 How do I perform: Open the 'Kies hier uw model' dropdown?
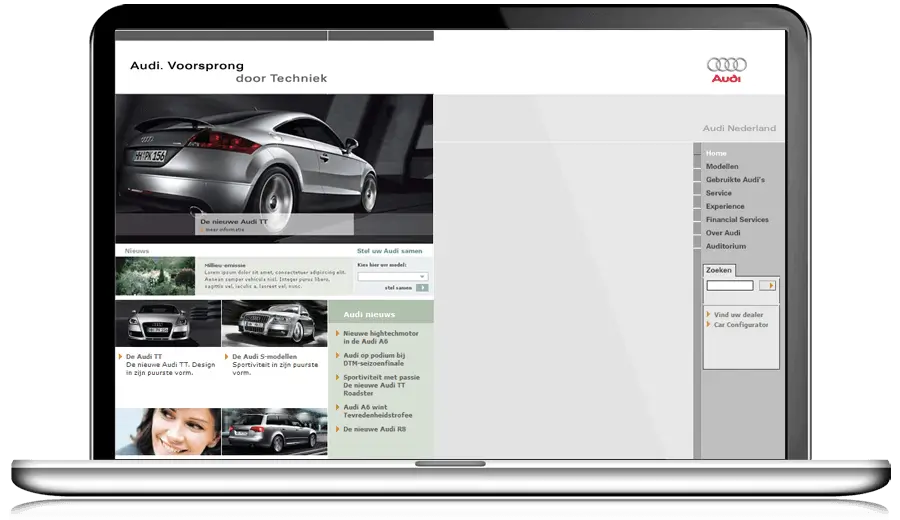[393, 277]
